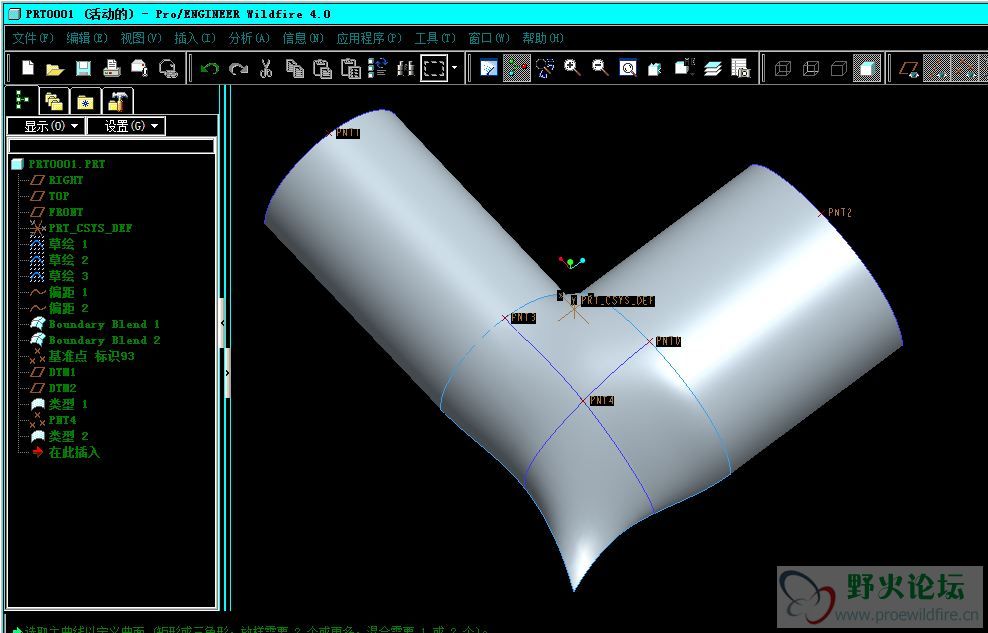Viewport: 988px width, 633px height.
Task: Open the 显示(O) dropdown in model tree
Action: click(45, 126)
